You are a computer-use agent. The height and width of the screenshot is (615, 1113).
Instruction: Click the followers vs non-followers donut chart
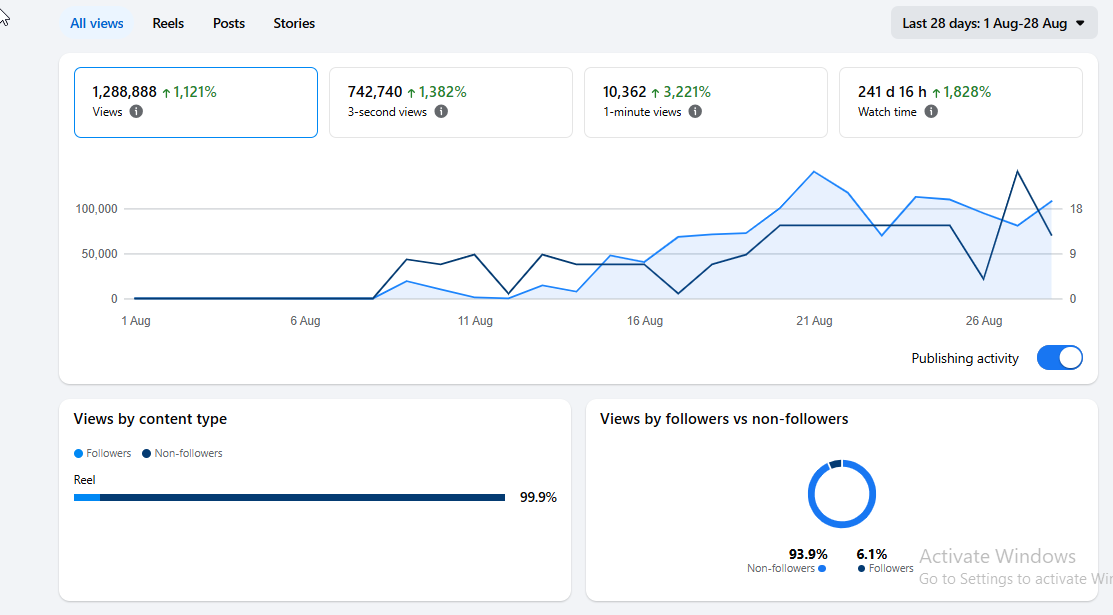tap(842, 494)
